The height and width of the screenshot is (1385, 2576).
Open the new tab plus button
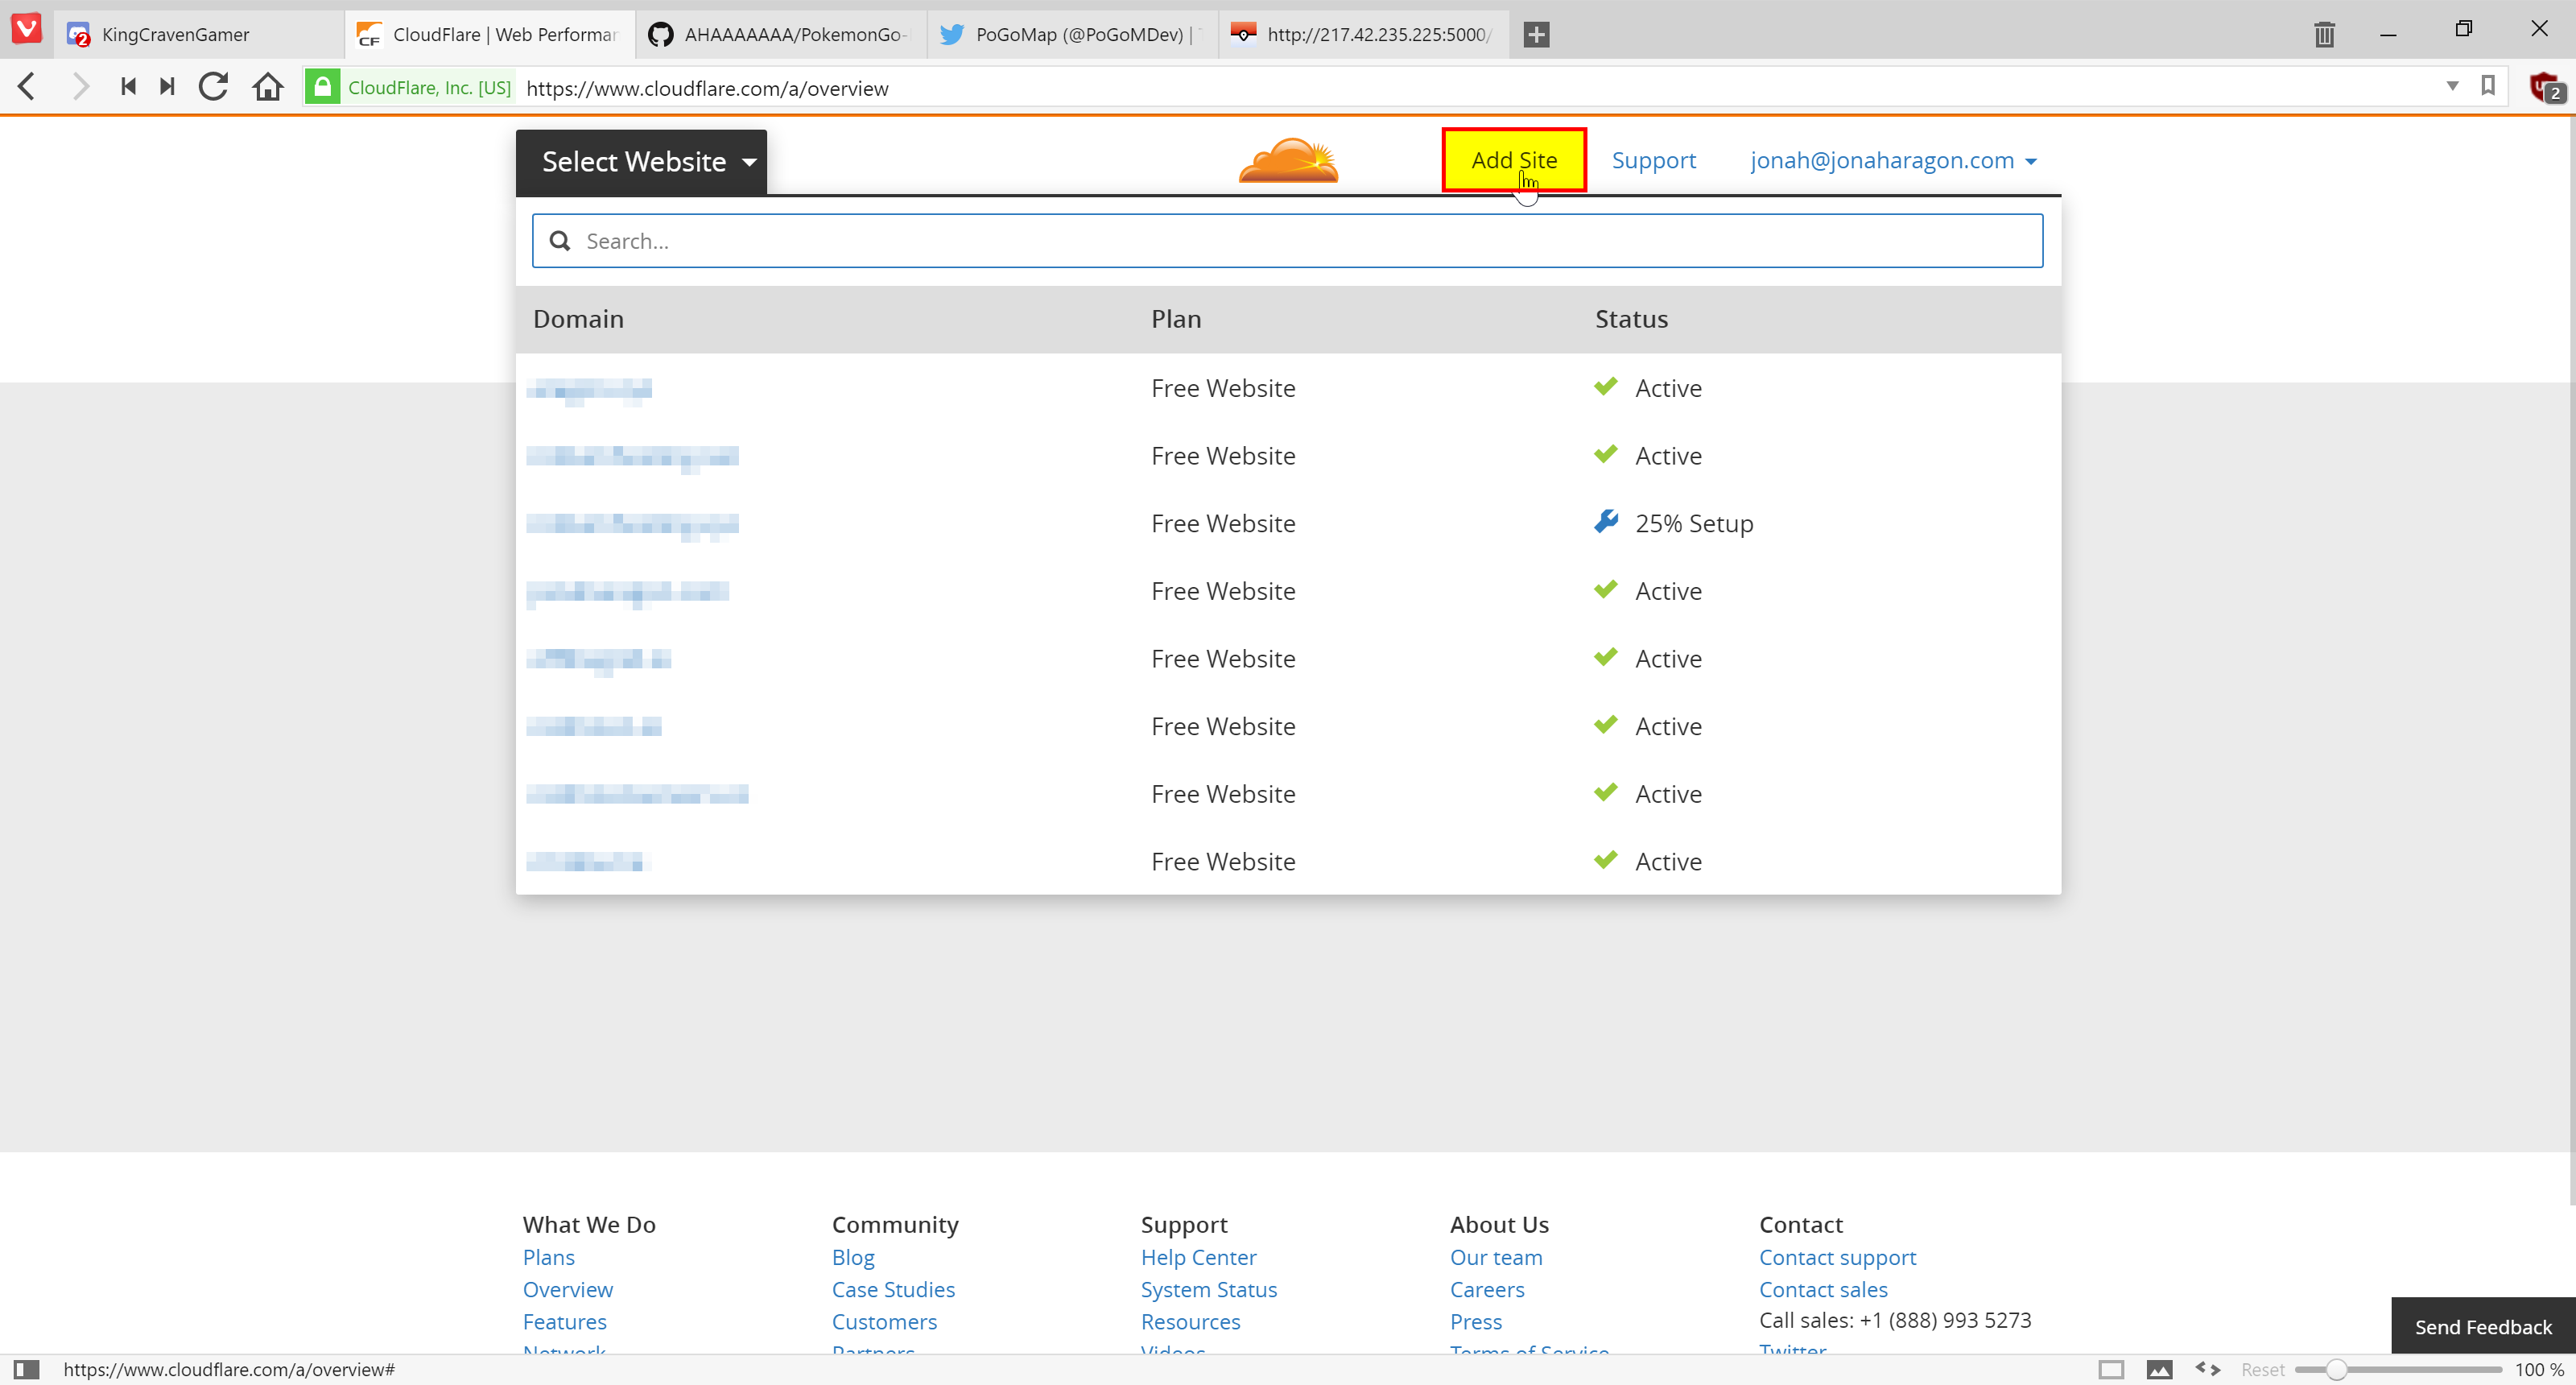[1536, 34]
